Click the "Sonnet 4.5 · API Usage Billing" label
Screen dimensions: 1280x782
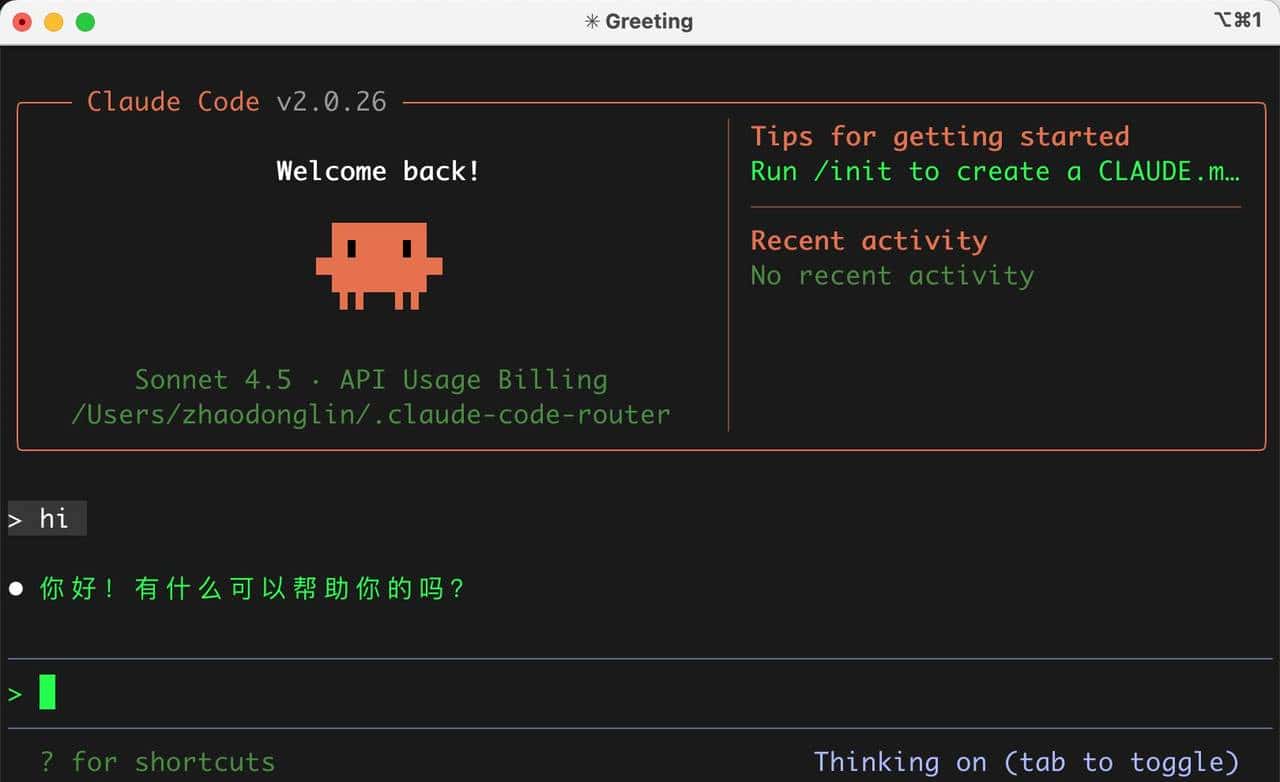point(371,380)
